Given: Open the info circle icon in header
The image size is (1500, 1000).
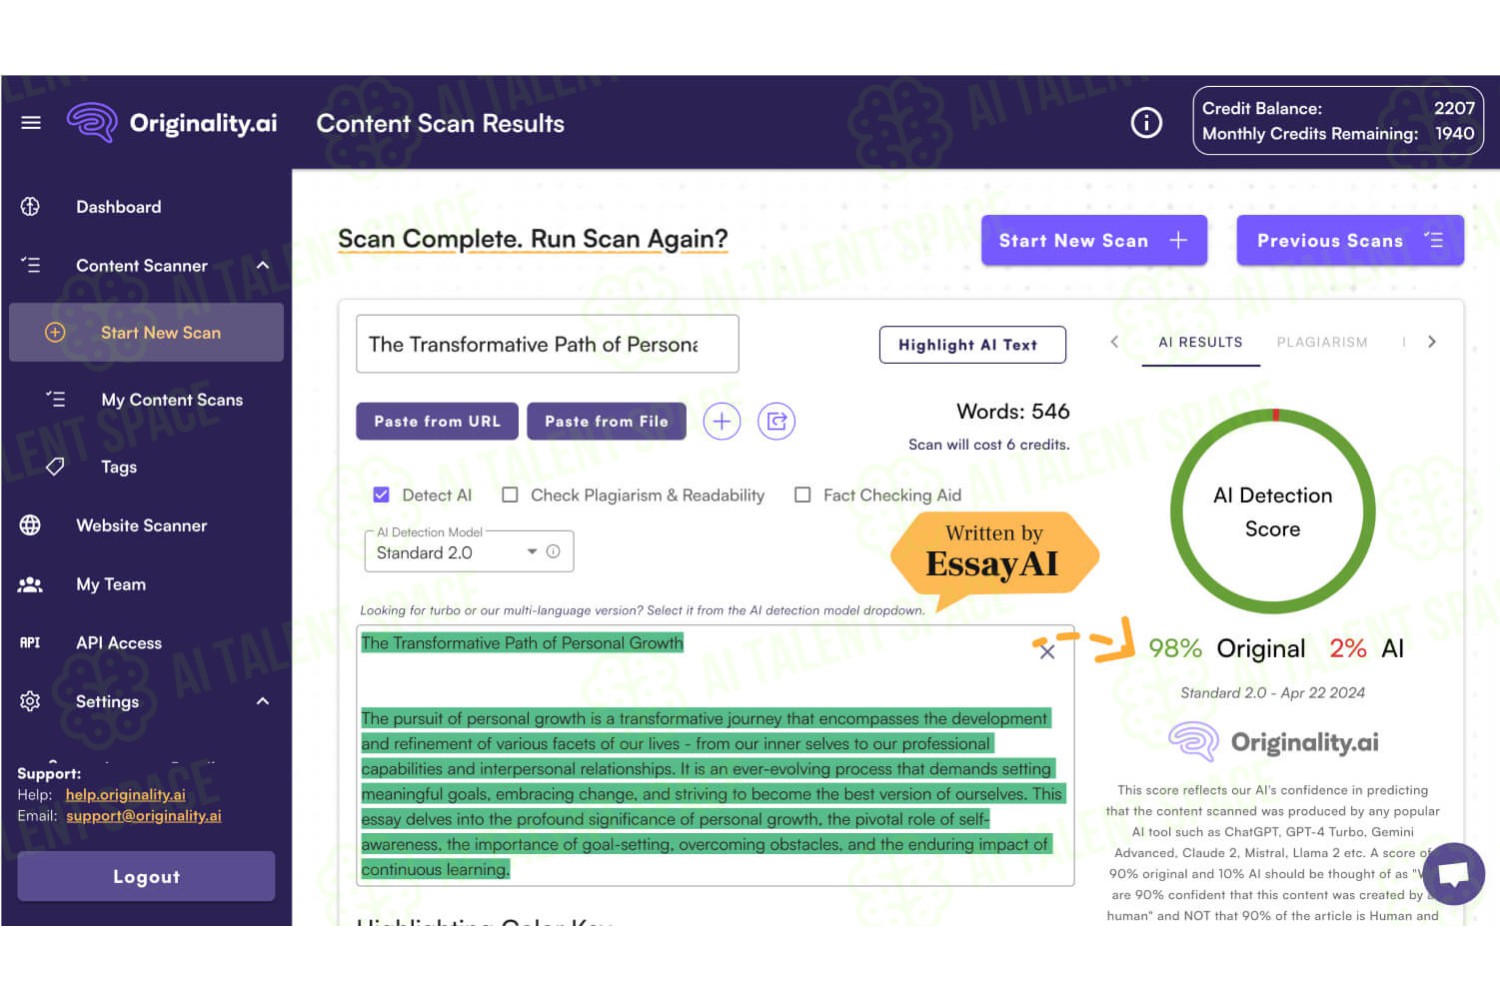Looking at the screenshot, I should pyautogui.click(x=1146, y=122).
